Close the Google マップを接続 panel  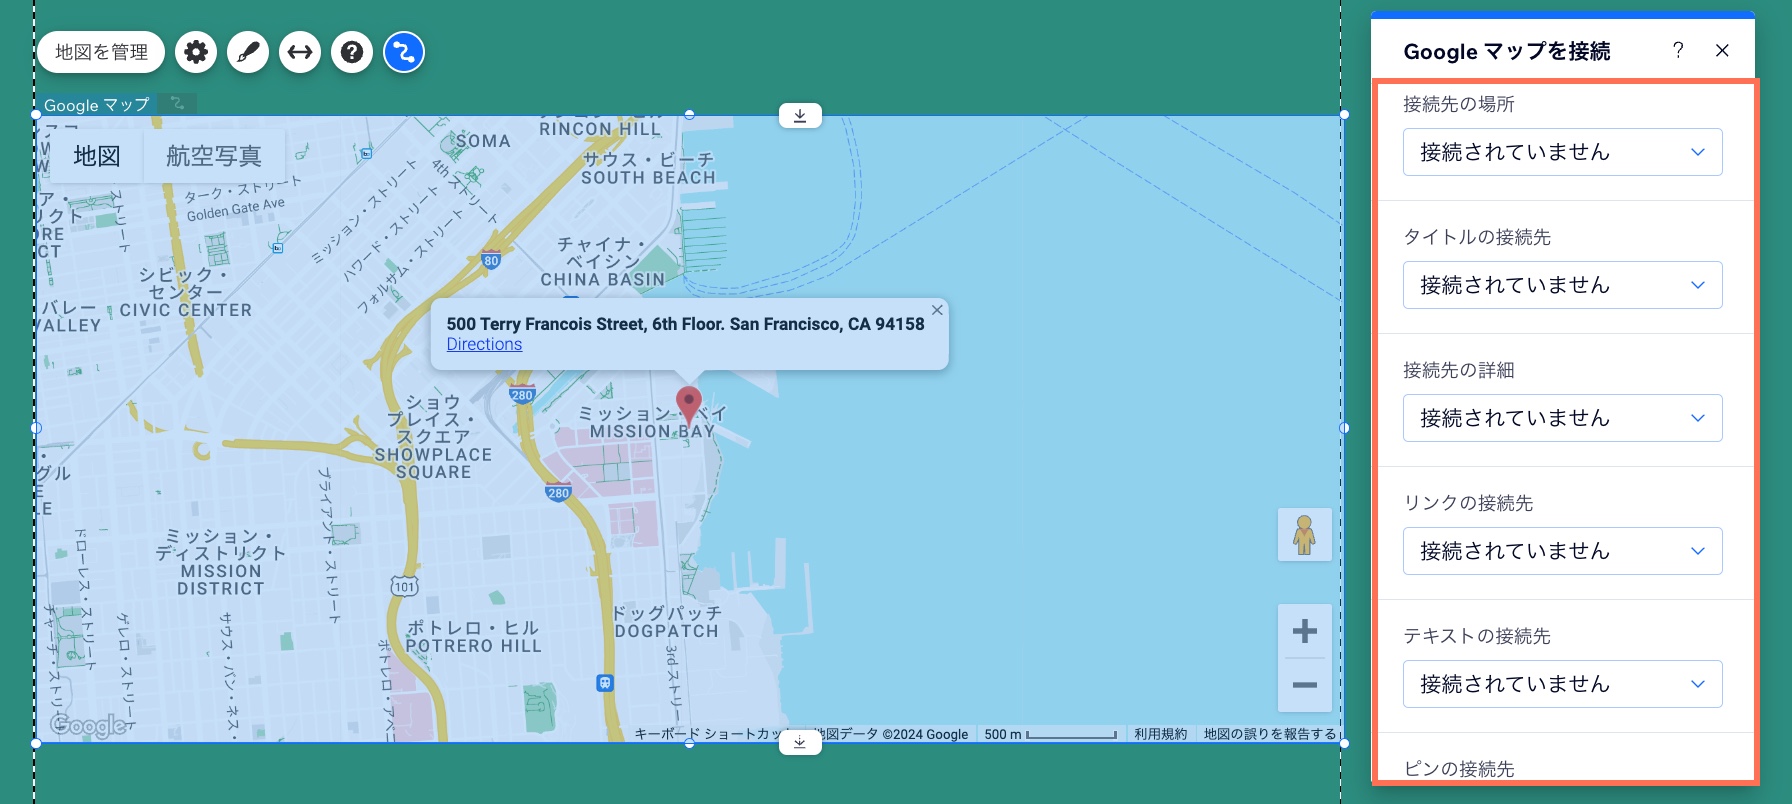pos(1722,51)
